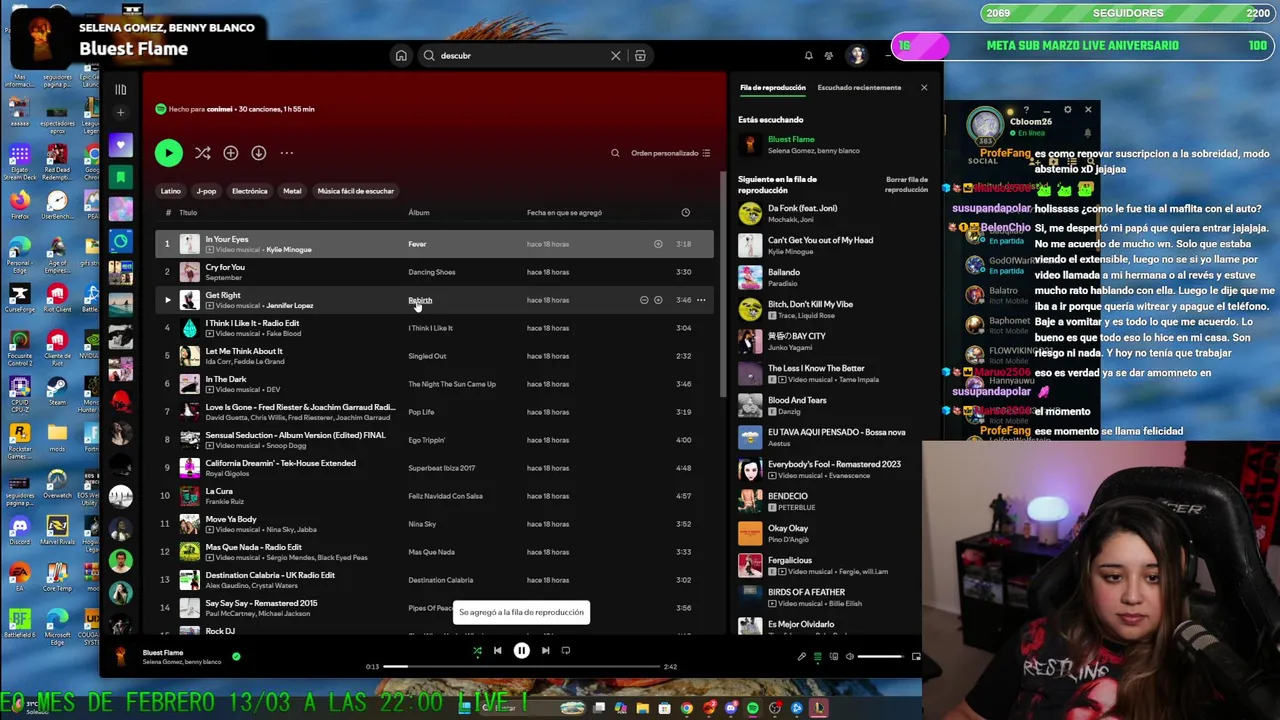Open the Discord desktop shortcut

click(x=19, y=528)
